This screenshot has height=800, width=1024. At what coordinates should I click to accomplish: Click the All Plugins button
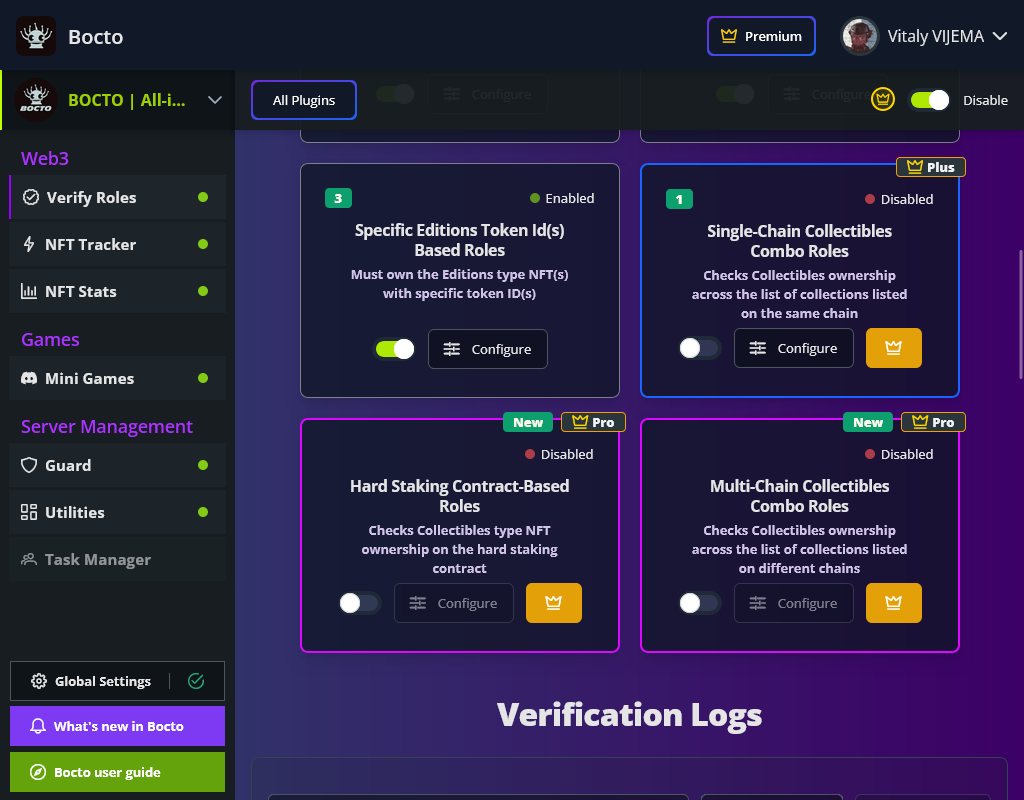pyautogui.click(x=304, y=100)
